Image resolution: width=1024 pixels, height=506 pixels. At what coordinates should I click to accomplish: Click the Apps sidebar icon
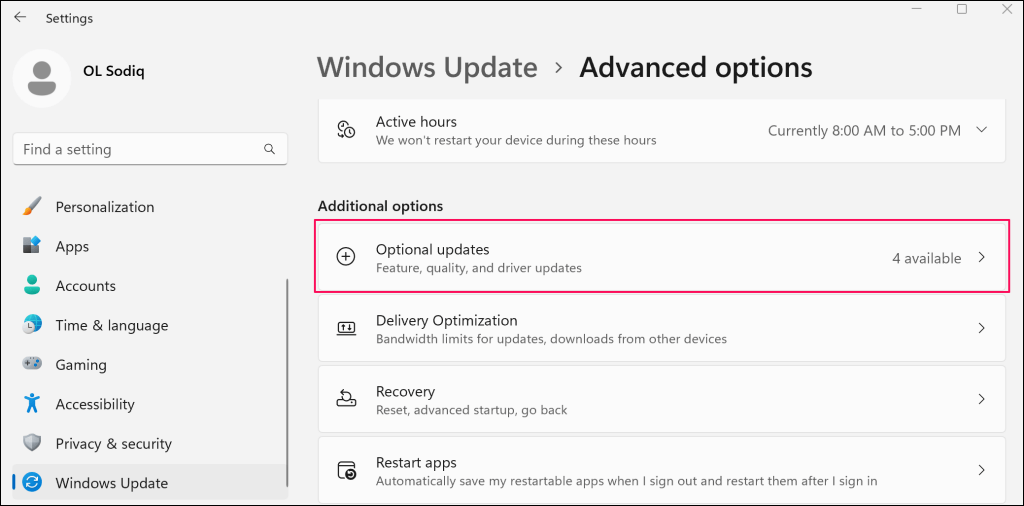tap(32, 246)
